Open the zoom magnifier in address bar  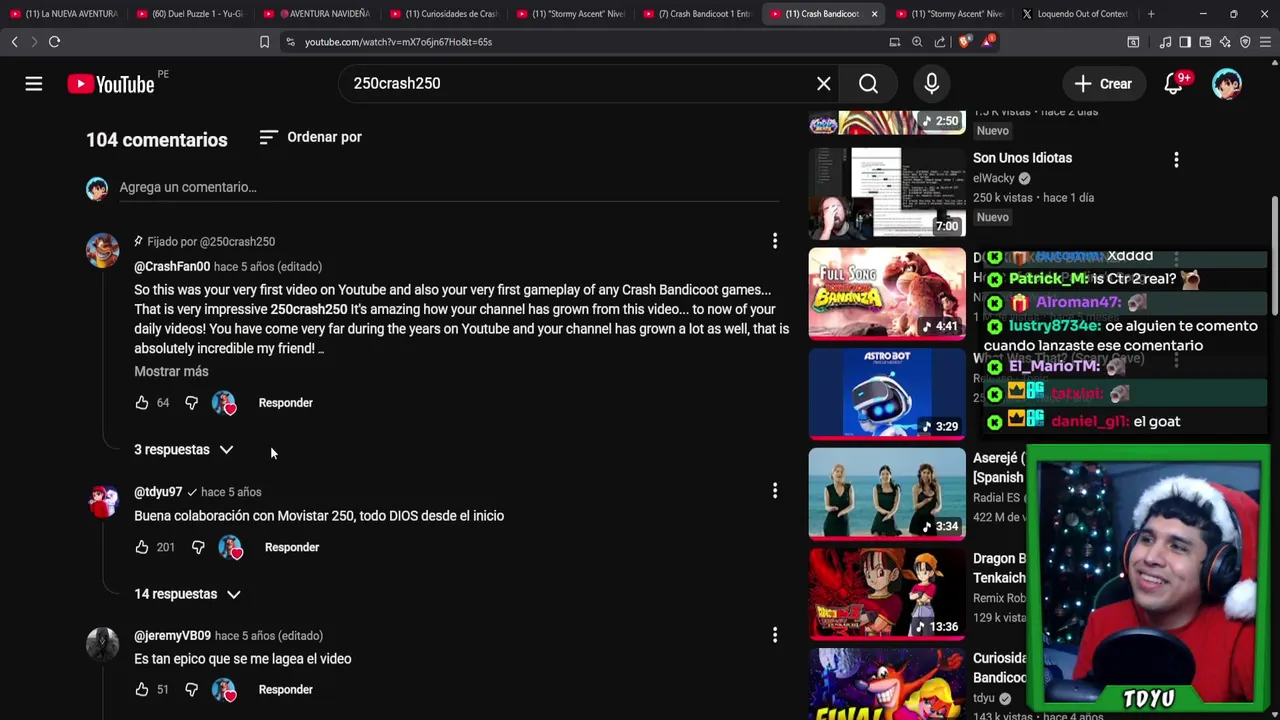click(x=917, y=42)
